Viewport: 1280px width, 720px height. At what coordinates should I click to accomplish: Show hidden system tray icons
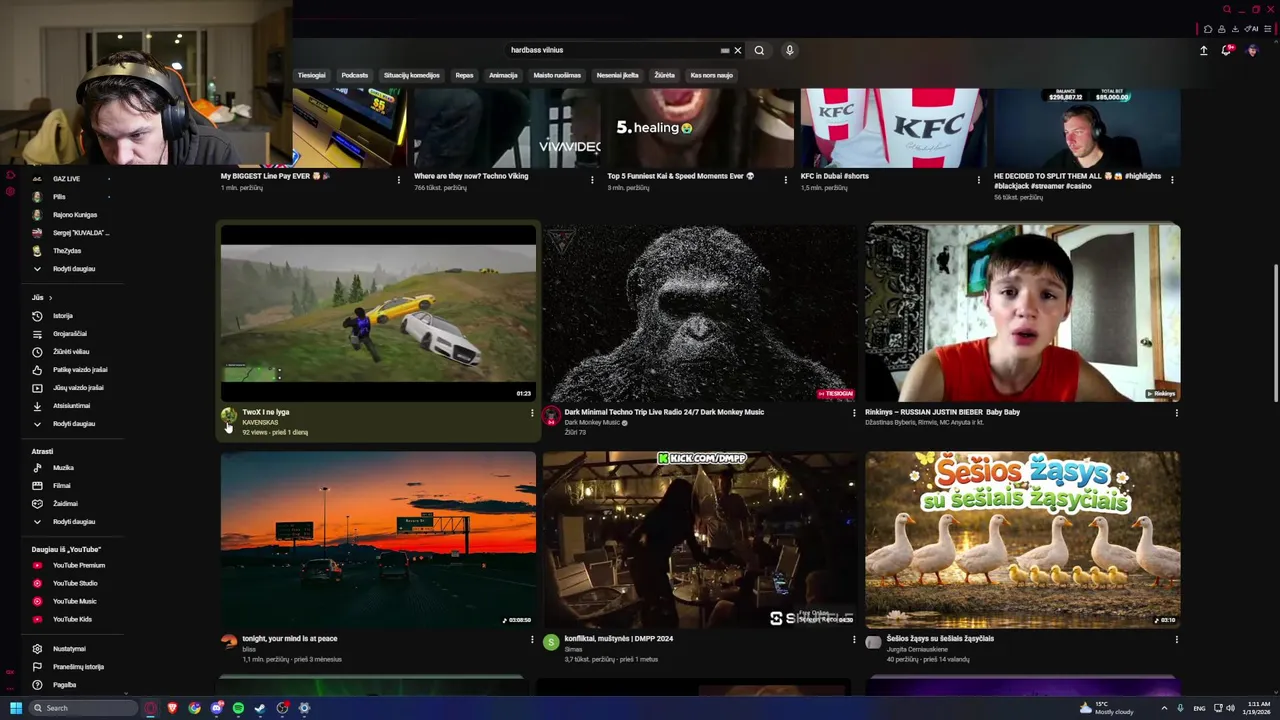point(1163,708)
